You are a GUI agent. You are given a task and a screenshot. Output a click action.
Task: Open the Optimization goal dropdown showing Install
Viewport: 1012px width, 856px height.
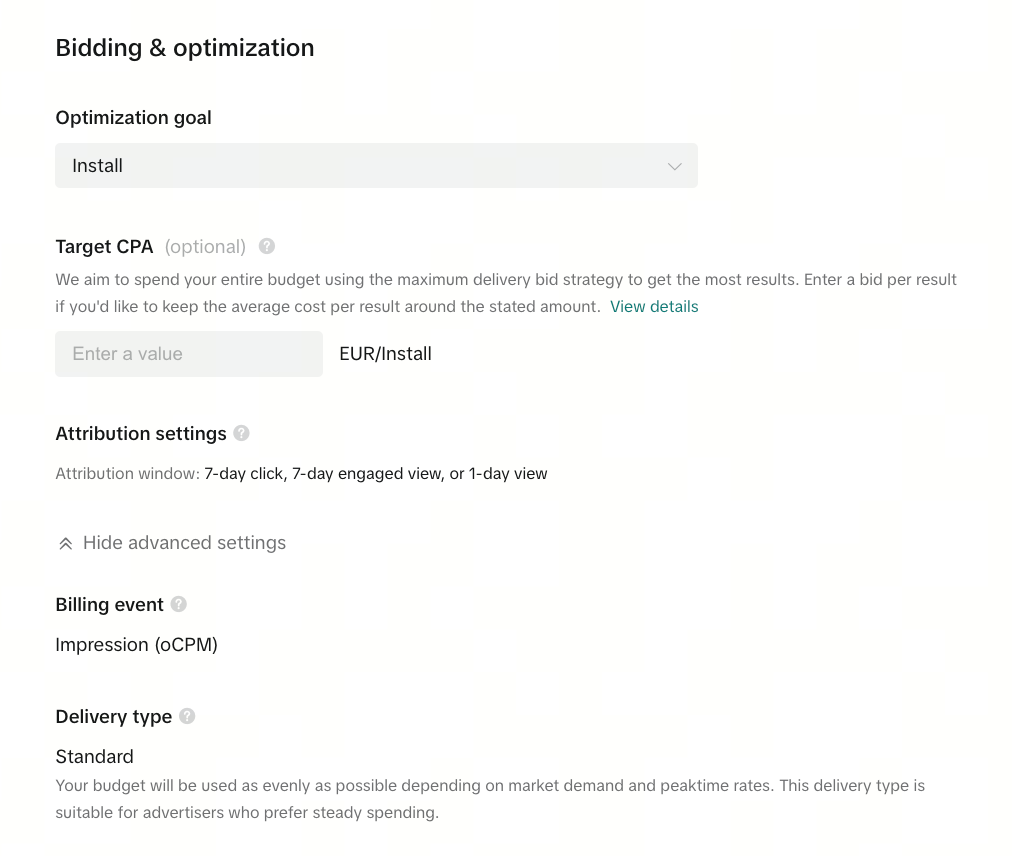376,166
